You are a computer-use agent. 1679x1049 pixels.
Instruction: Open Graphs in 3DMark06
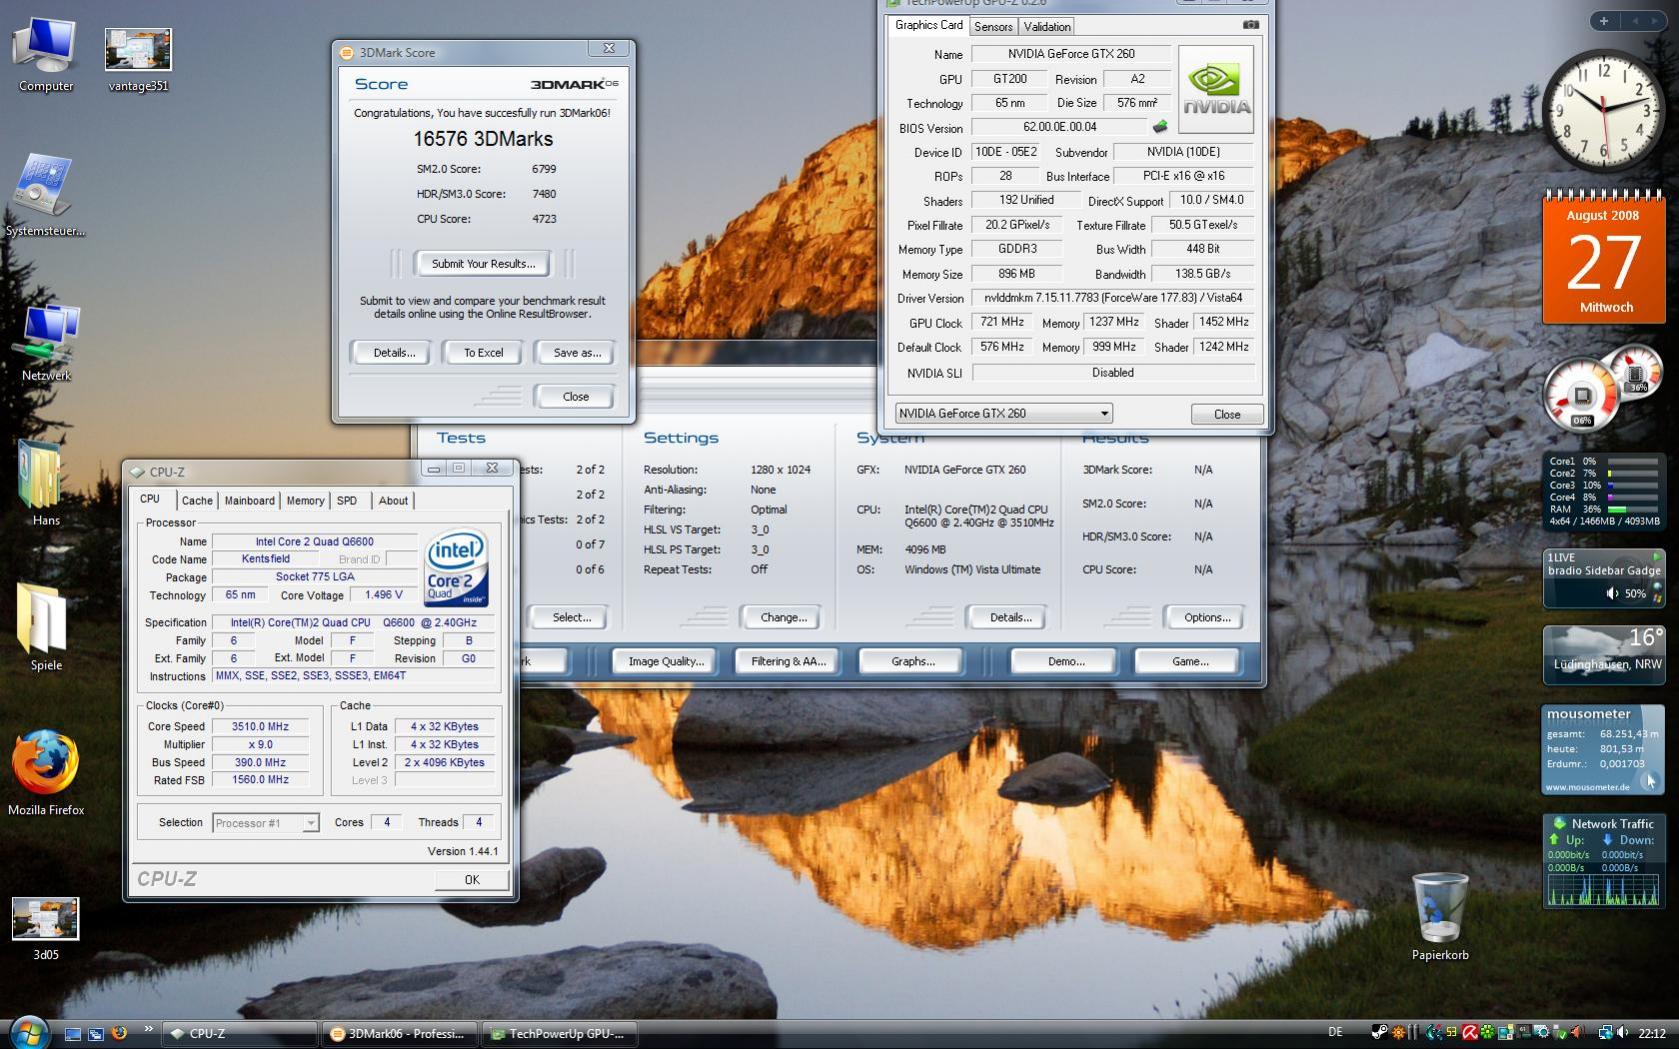[912, 662]
